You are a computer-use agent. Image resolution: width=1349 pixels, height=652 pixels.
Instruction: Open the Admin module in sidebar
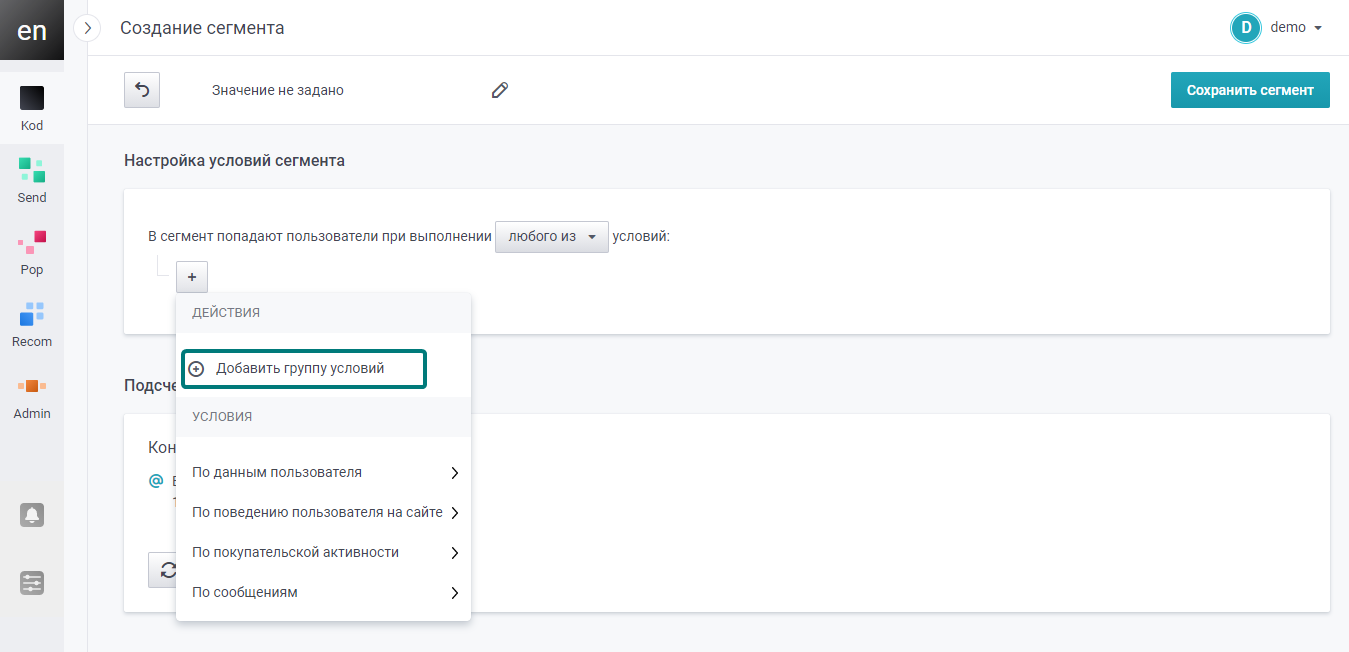32,397
